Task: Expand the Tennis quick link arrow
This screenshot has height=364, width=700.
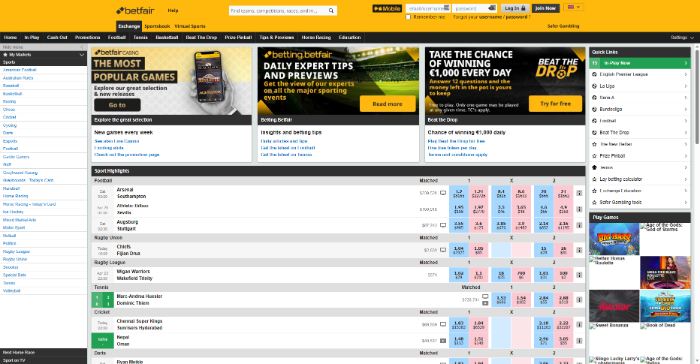Action: tap(686, 167)
